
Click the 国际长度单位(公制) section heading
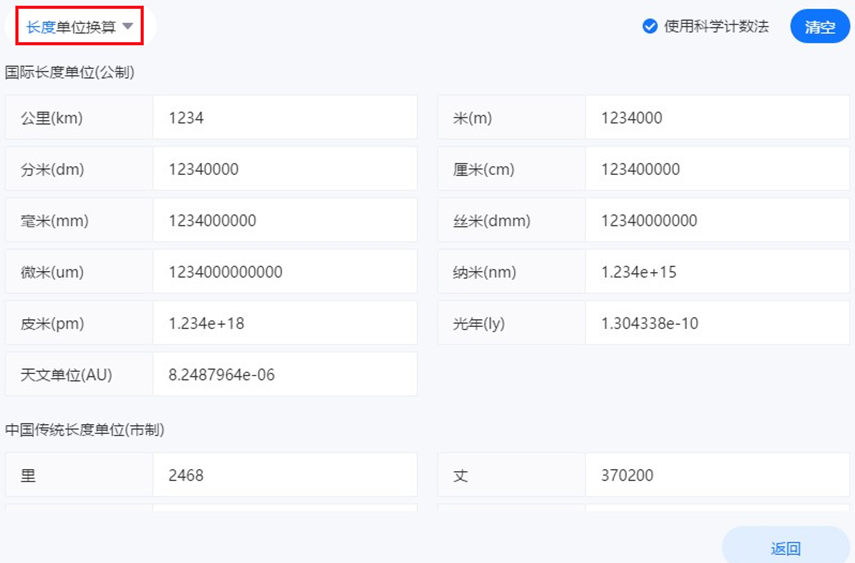click(x=70, y=72)
